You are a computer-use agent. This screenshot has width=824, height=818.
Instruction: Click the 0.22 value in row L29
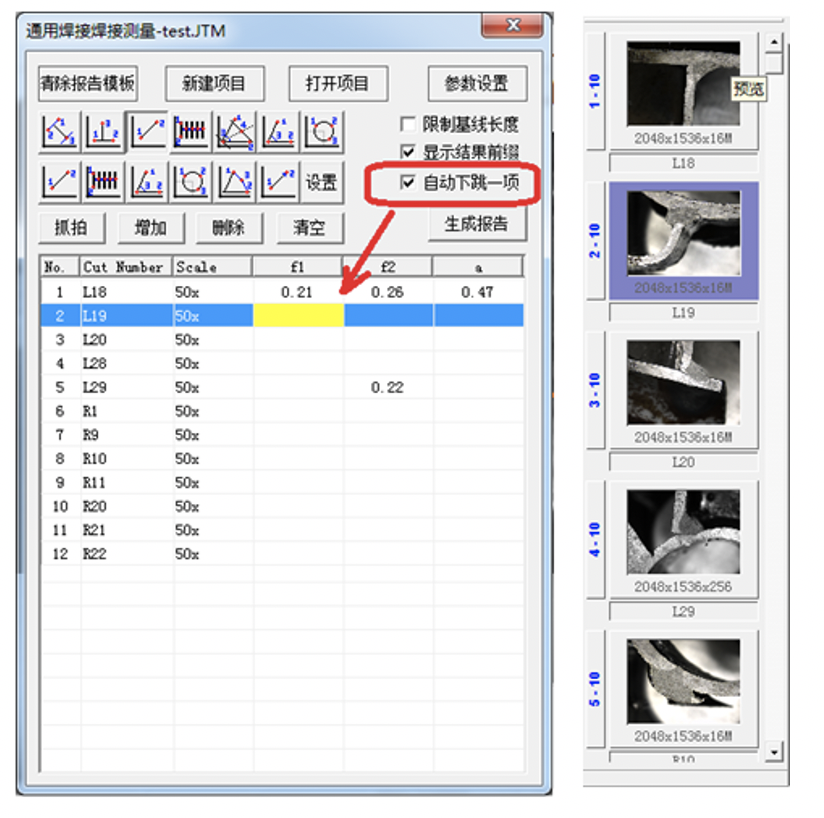tap(387, 388)
